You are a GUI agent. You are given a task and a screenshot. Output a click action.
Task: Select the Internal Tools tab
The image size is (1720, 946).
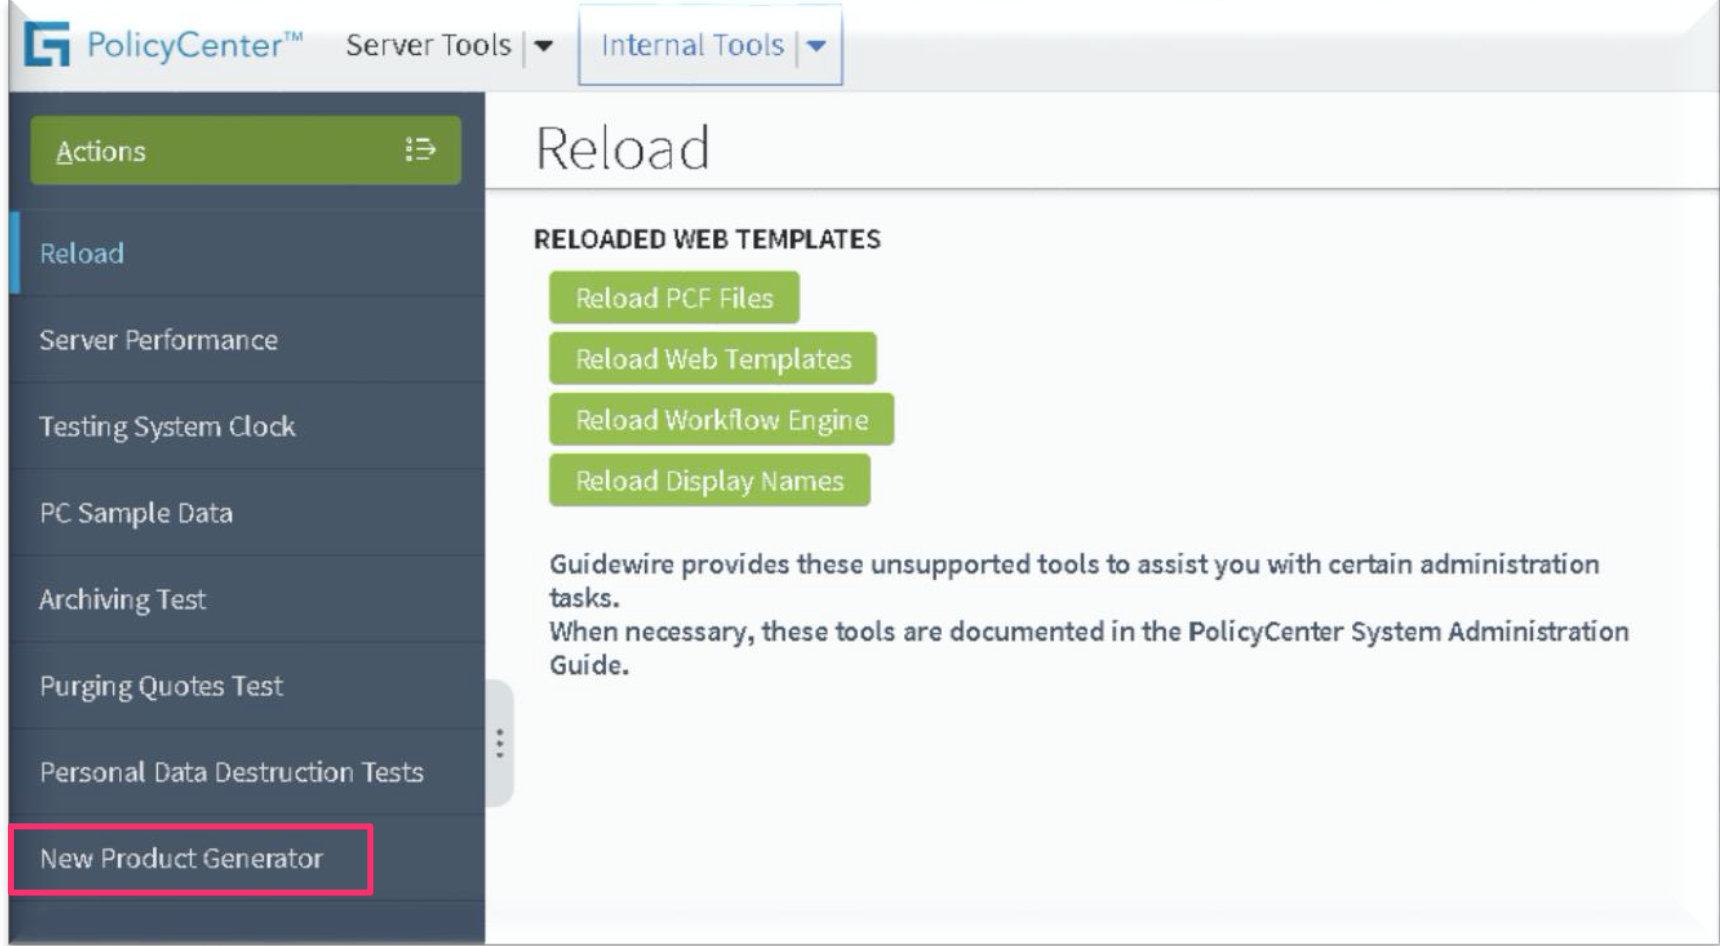(692, 45)
